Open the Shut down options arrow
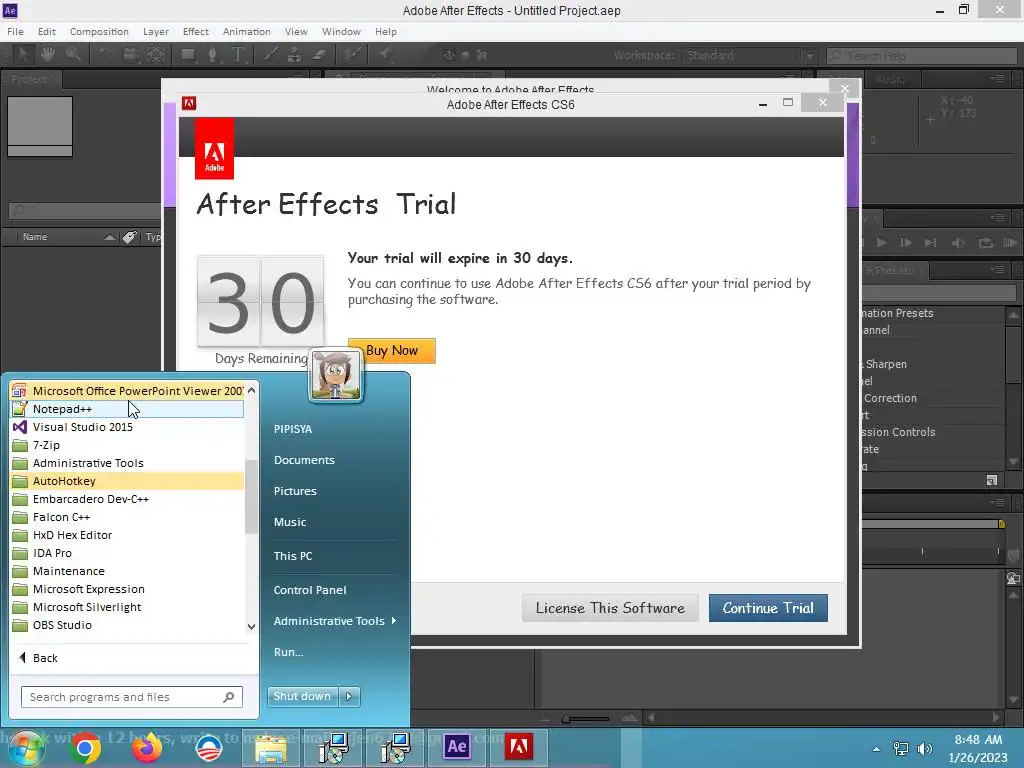Screen dimensions: 1024x768 point(349,696)
